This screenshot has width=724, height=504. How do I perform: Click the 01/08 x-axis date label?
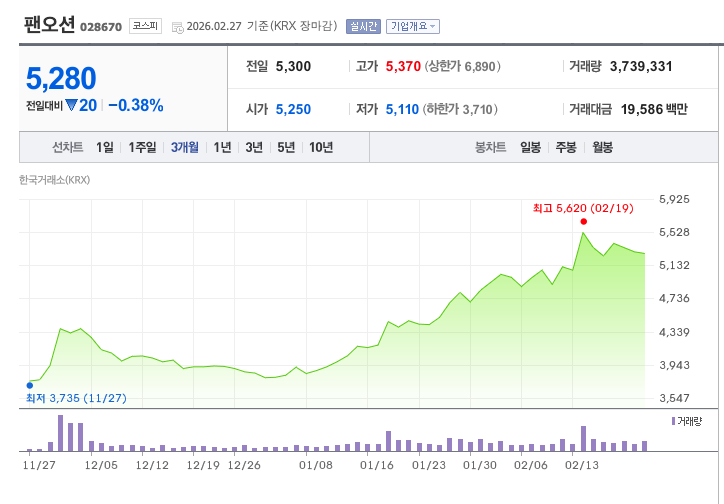[316, 465]
